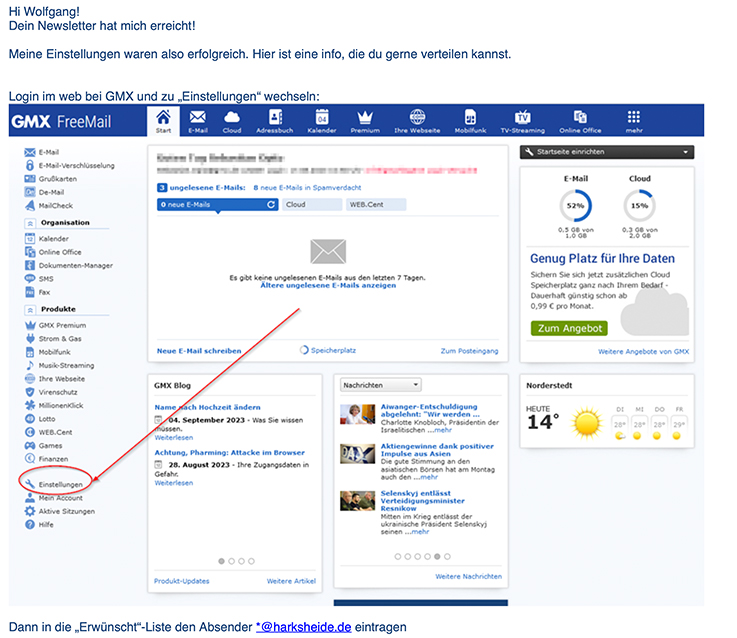Viewport: 737px width, 638px height.
Task: Select the second GMX Blog carousel dot
Action: [231, 561]
